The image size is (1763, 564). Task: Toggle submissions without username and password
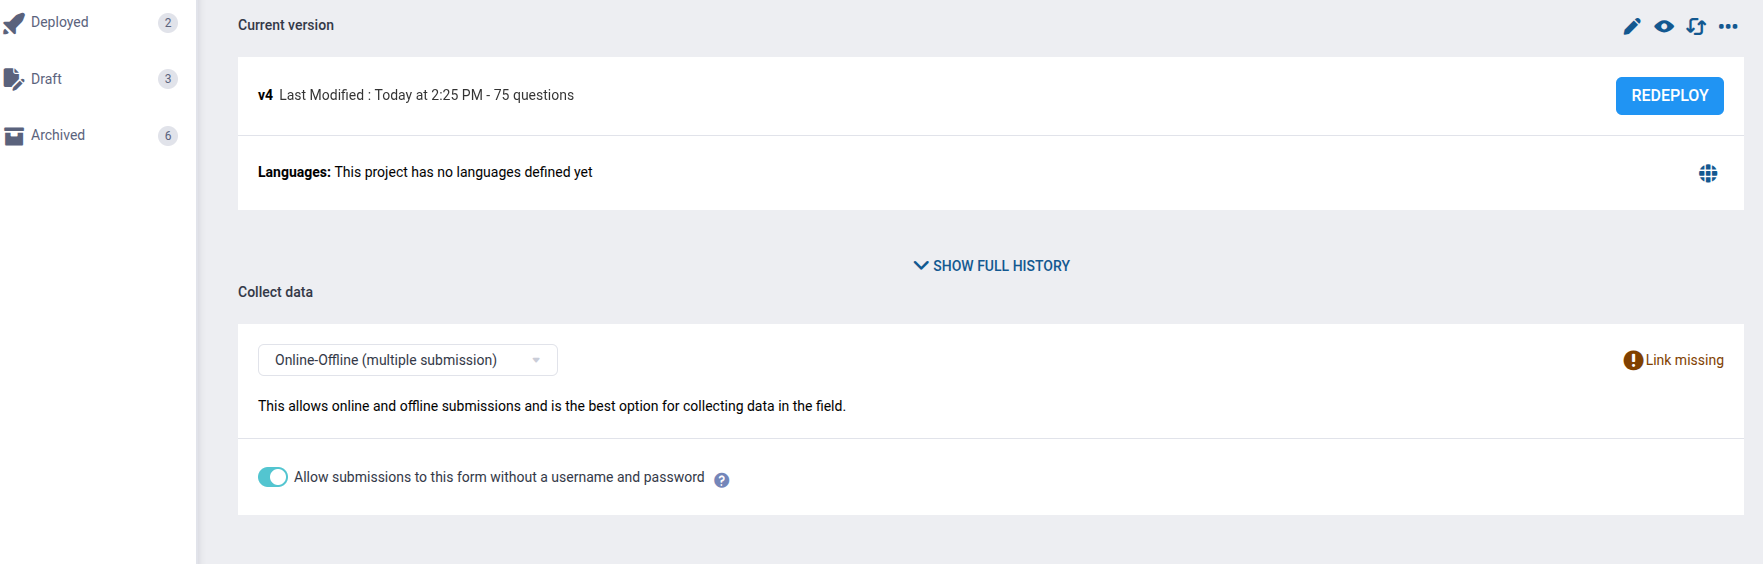[273, 477]
